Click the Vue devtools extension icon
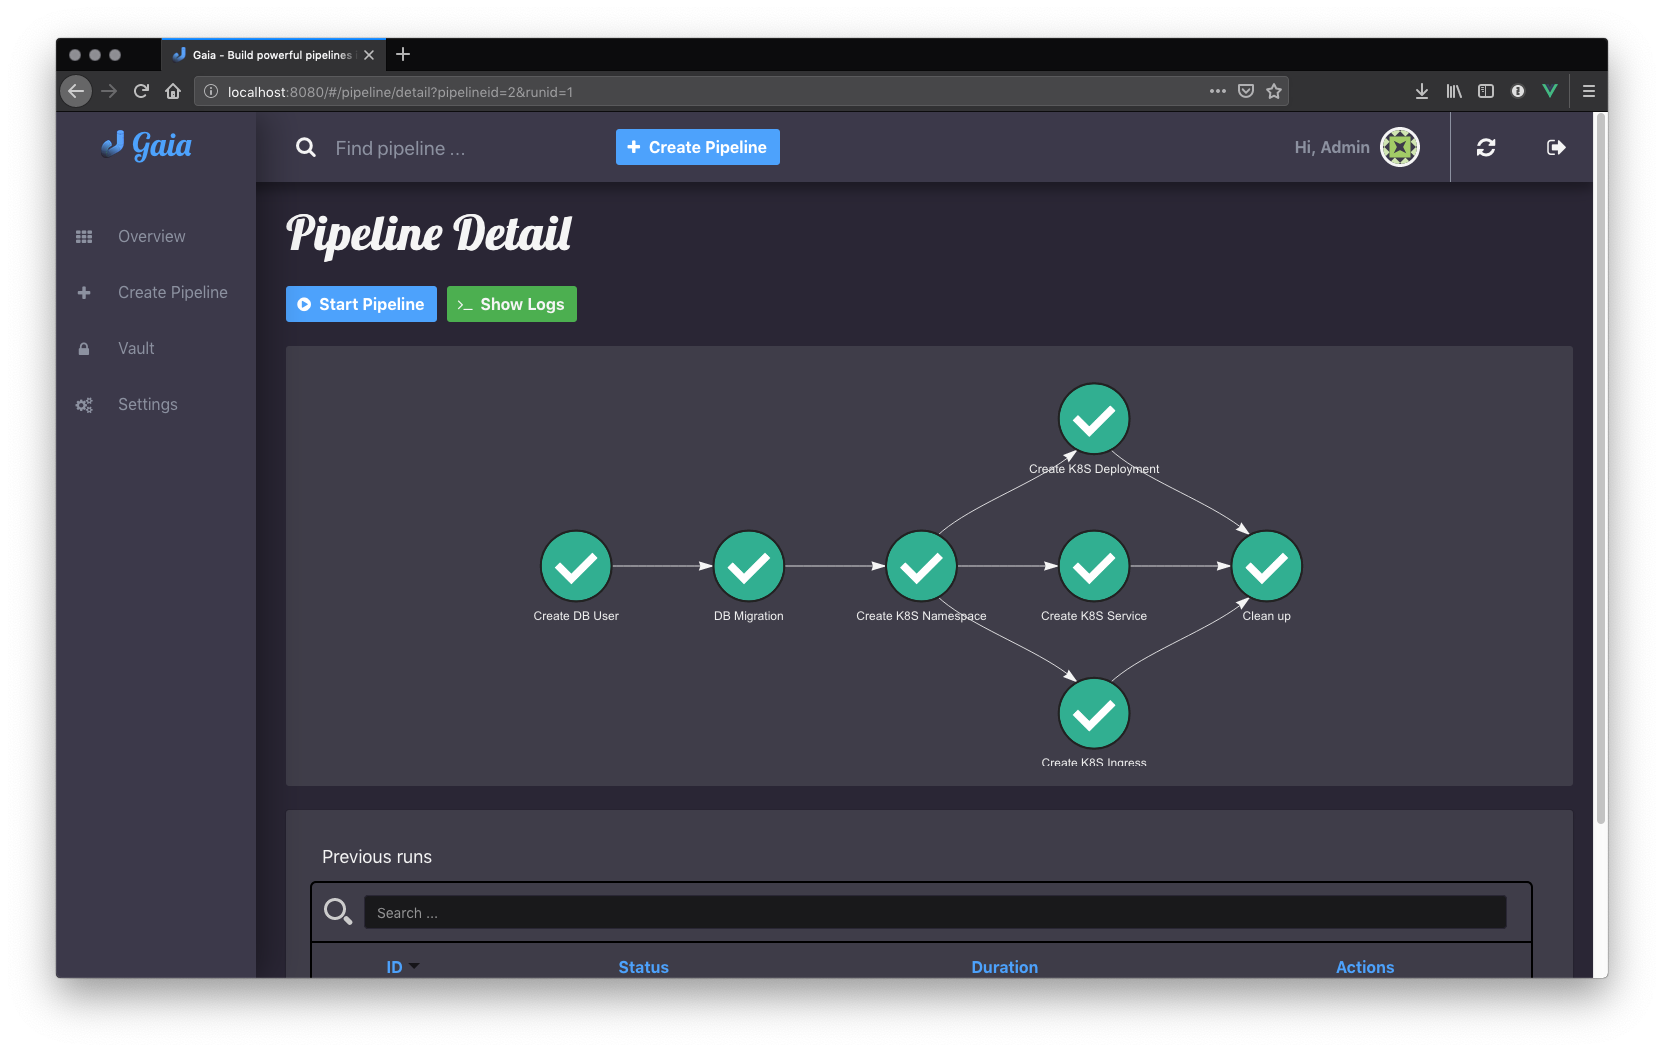 pos(1550,91)
